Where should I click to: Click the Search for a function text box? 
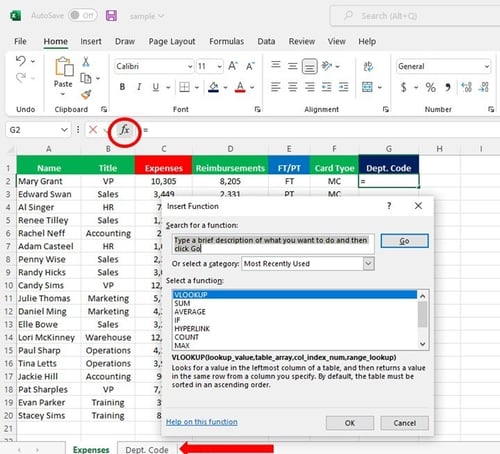(x=273, y=244)
